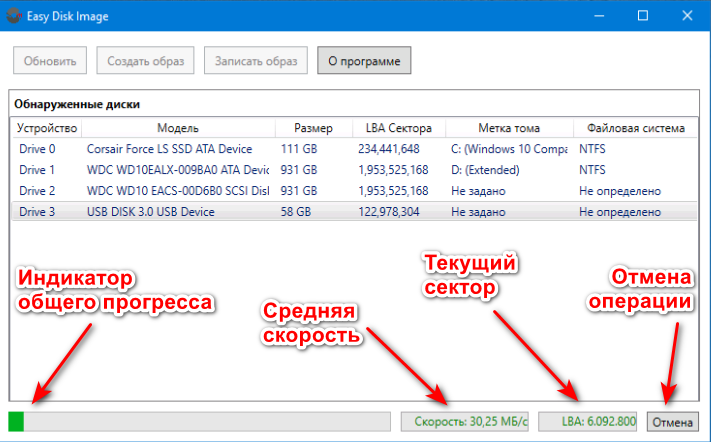Click the Метка тома column header

point(509,128)
